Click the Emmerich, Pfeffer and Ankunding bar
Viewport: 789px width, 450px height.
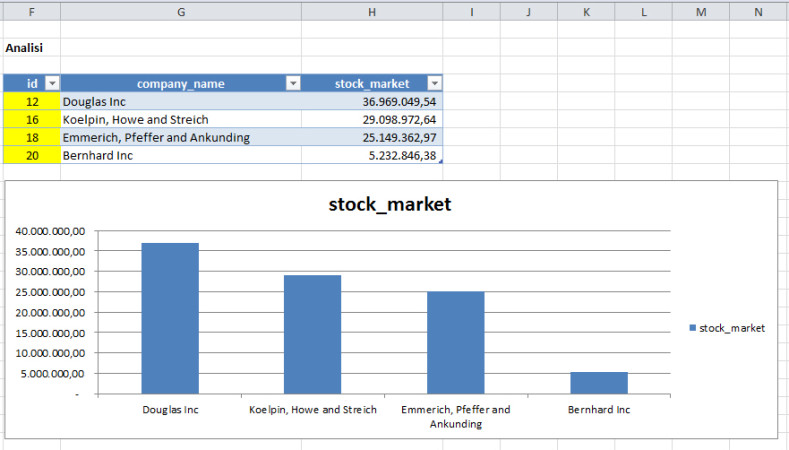(x=455, y=343)
